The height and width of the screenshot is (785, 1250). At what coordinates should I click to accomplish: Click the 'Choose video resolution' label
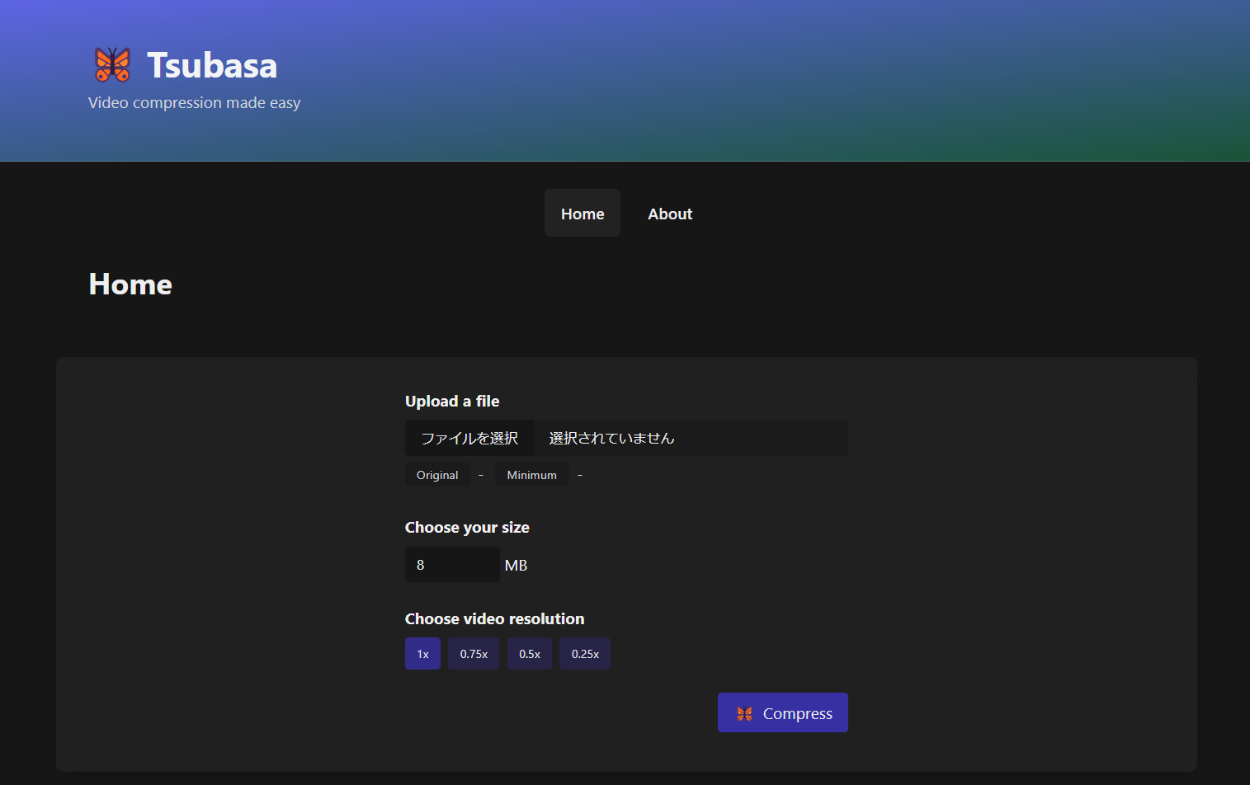[494, 619]
